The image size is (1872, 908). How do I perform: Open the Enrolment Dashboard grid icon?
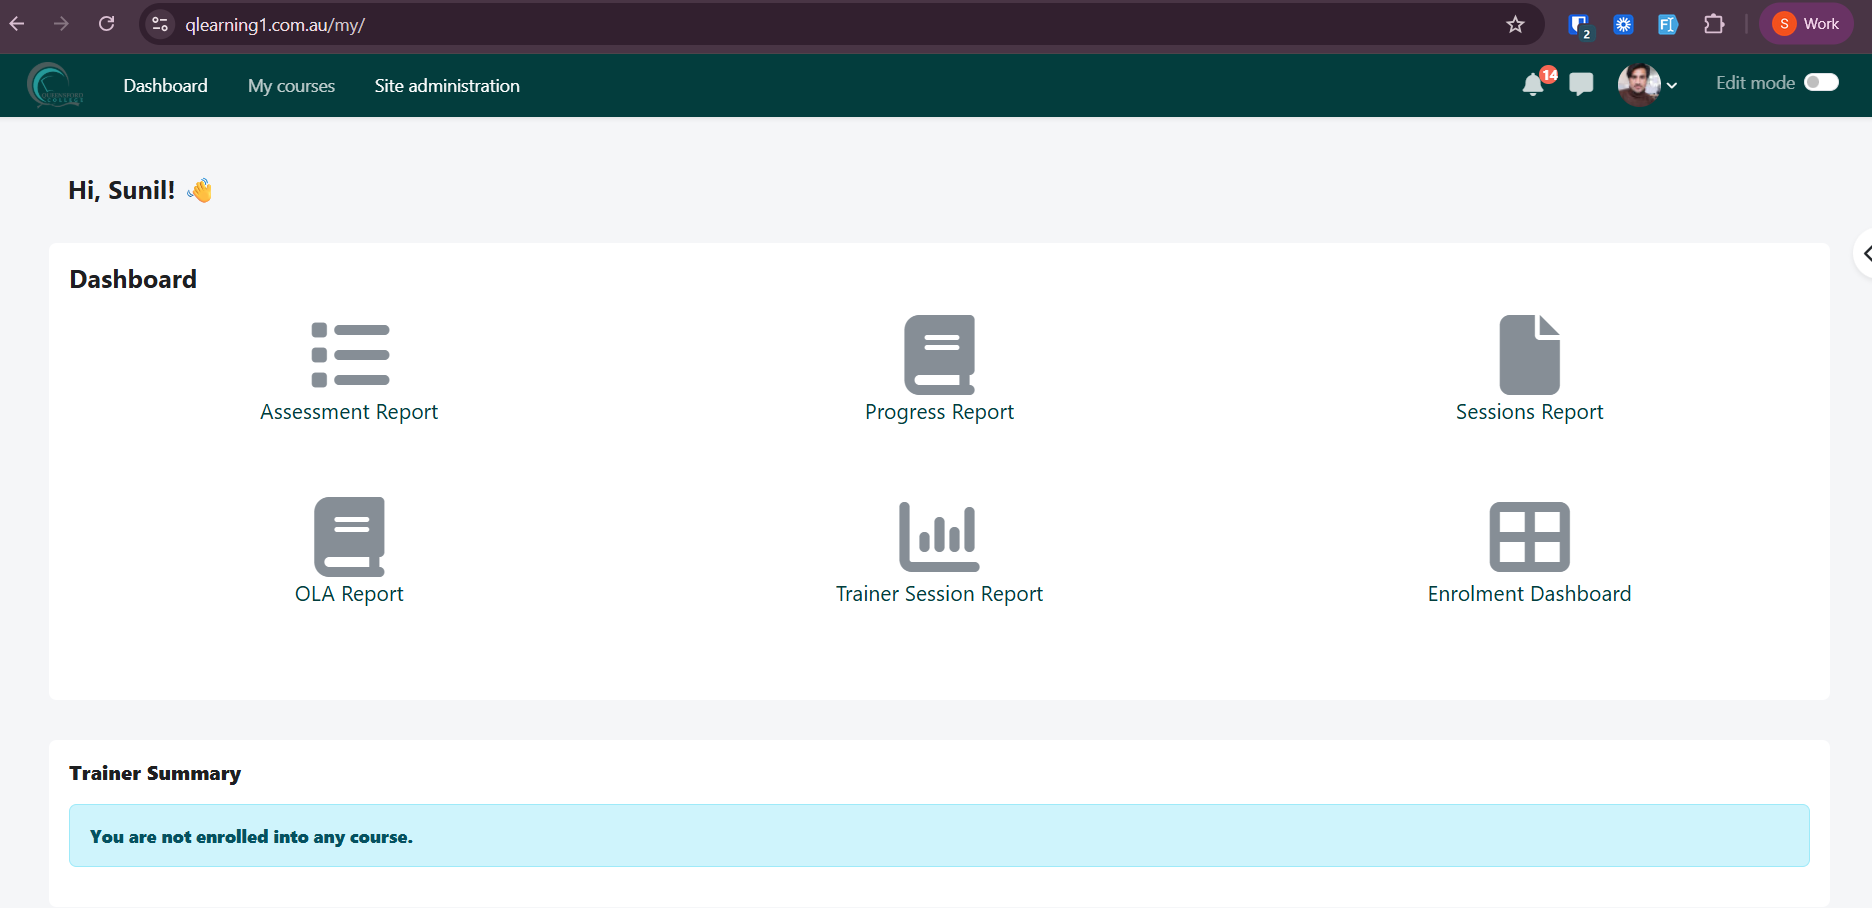(1529, 537)
